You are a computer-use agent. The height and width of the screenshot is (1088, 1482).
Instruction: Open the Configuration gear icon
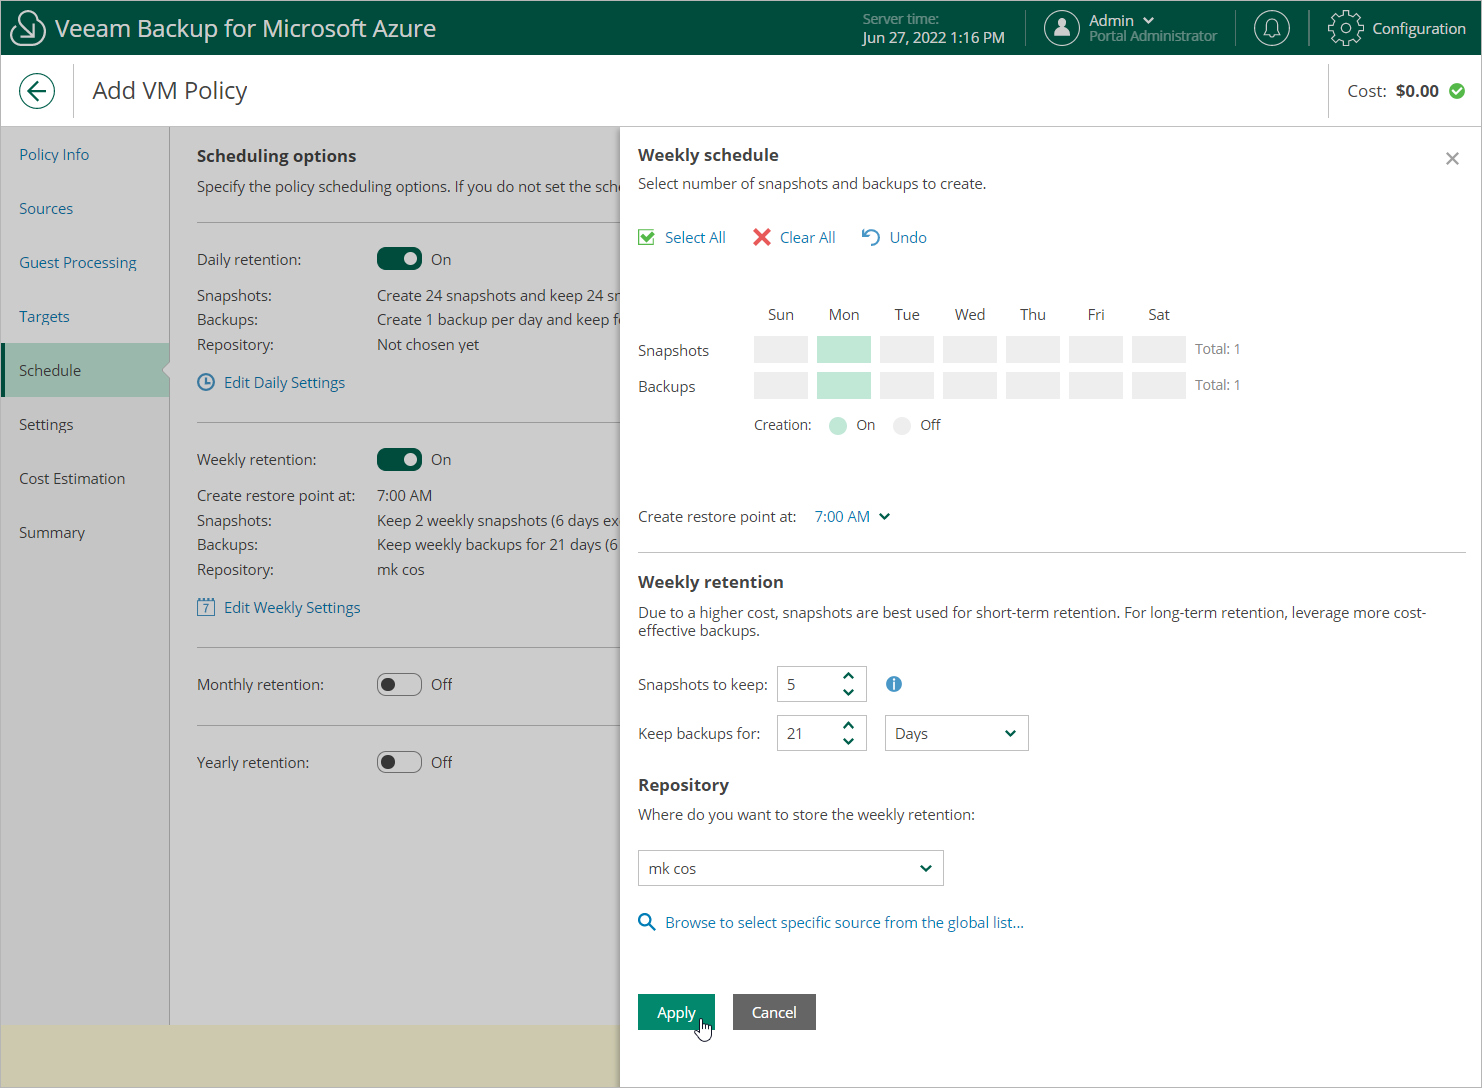pos(1345,28)
